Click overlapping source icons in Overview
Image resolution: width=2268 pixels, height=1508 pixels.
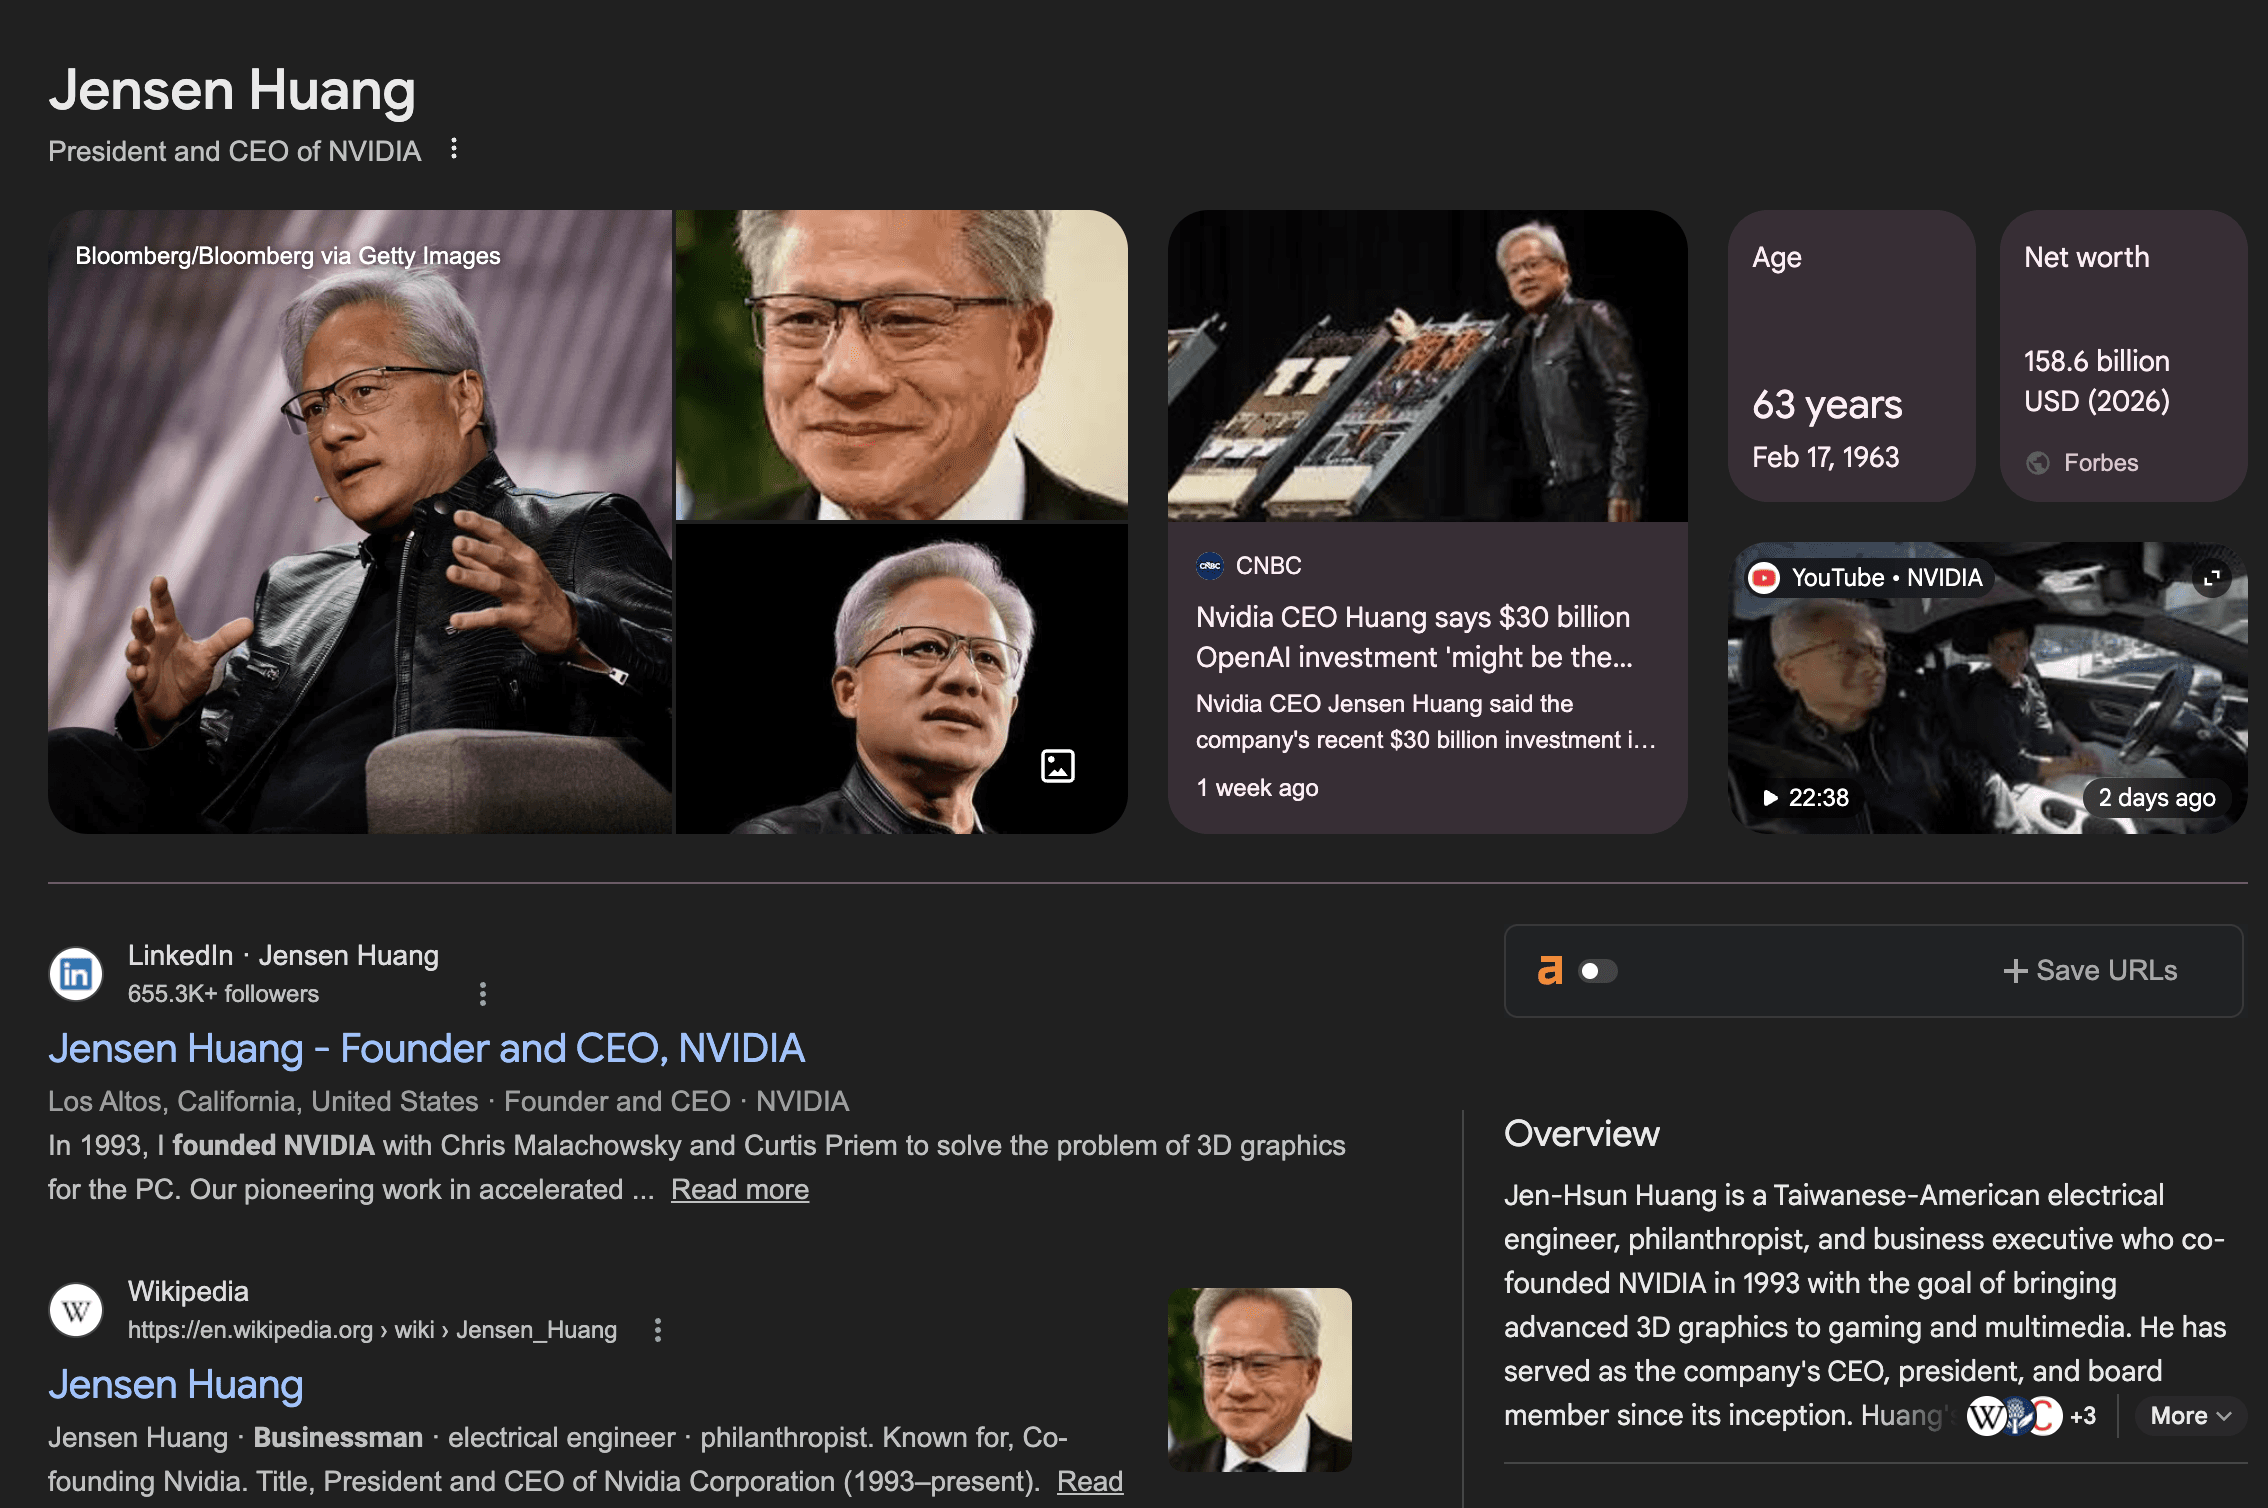[x=2014, y=1416]
